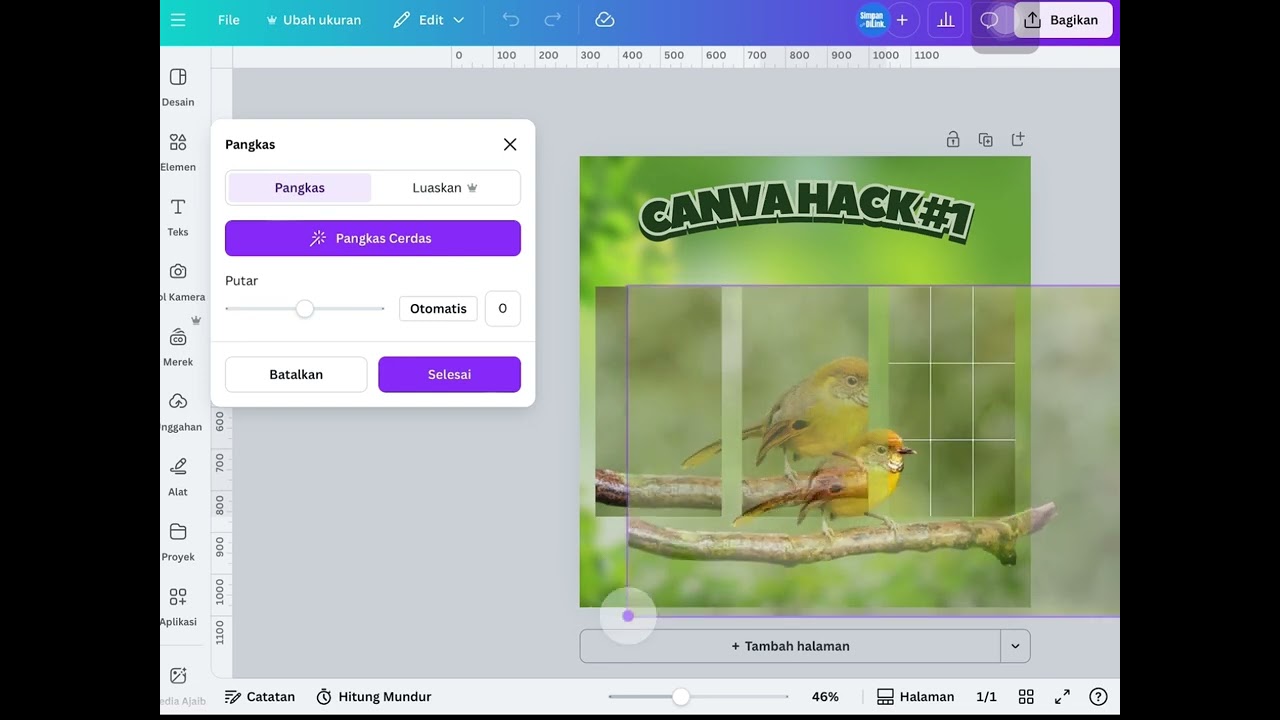Screen dimensions: 1280x720
Task: Apply Pangkas Cerdas smart crop
Action: (x=373, y=238)
